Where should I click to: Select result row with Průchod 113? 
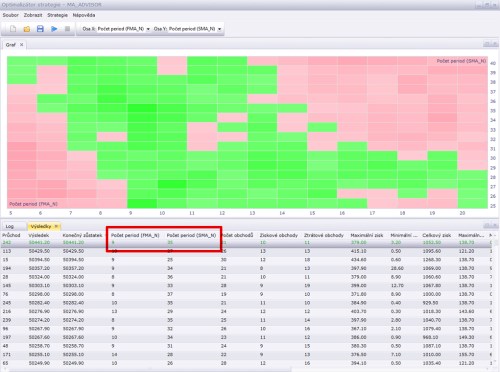[x=247, y=251]
